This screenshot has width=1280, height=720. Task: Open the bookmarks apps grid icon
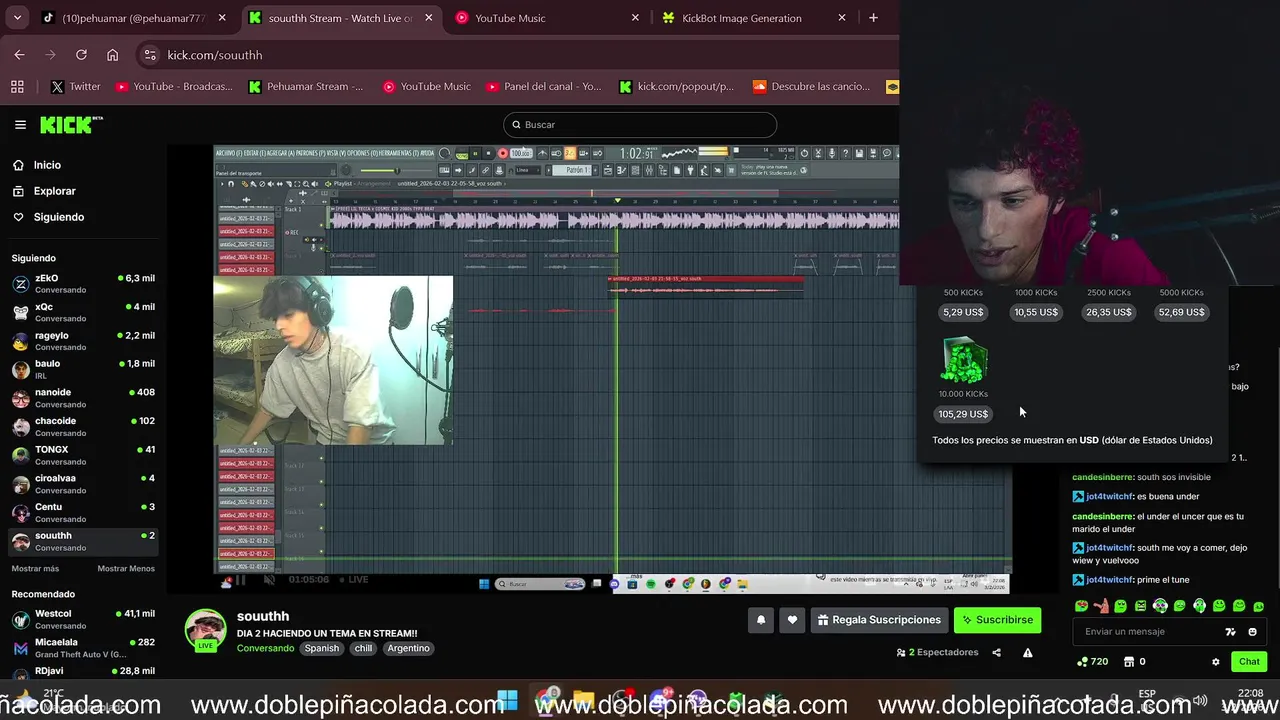click(x=17, y=87)
